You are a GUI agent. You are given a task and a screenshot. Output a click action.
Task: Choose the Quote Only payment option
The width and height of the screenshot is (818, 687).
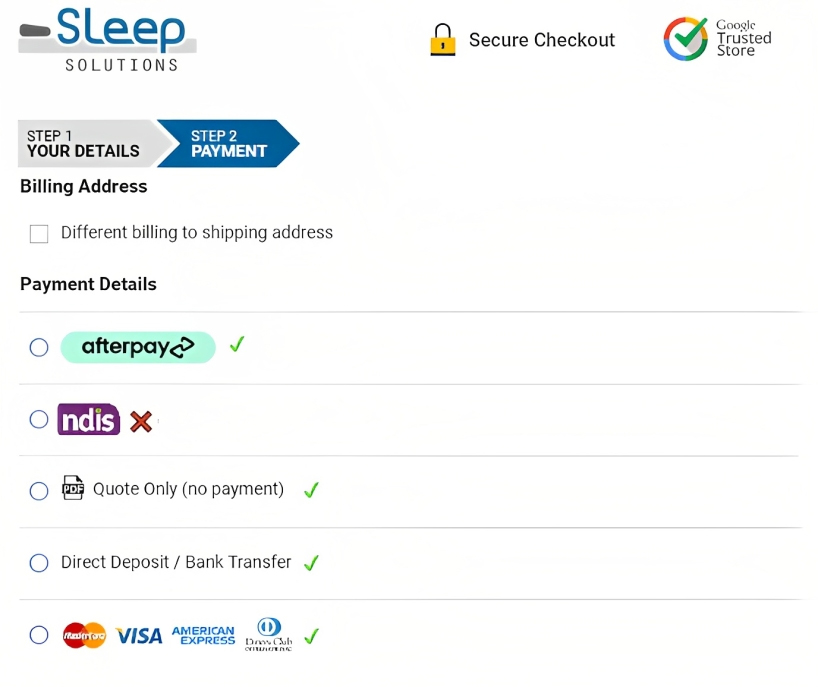click(x=39, y=491)
